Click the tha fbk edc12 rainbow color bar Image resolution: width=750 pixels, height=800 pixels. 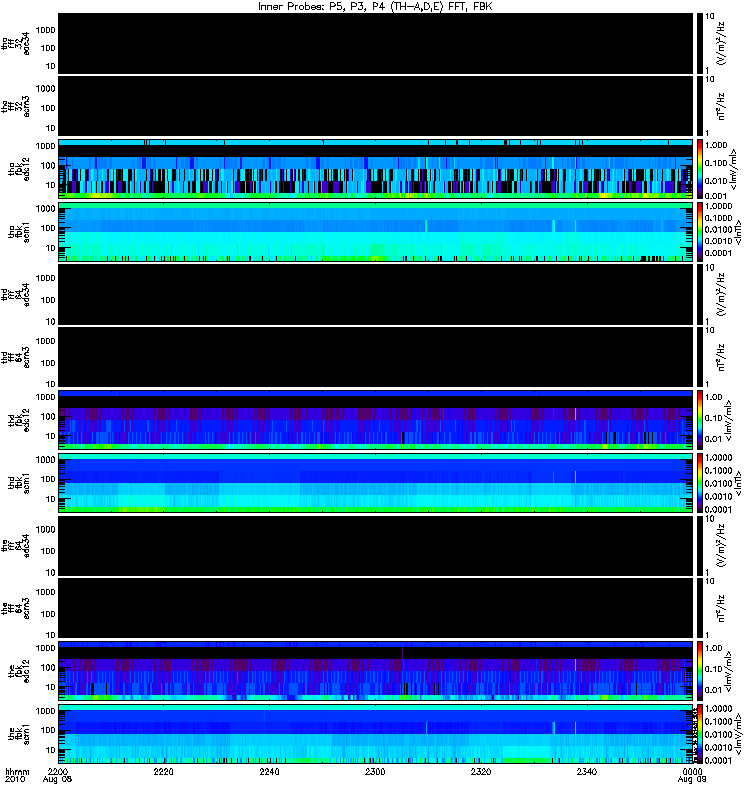[700, 169]
